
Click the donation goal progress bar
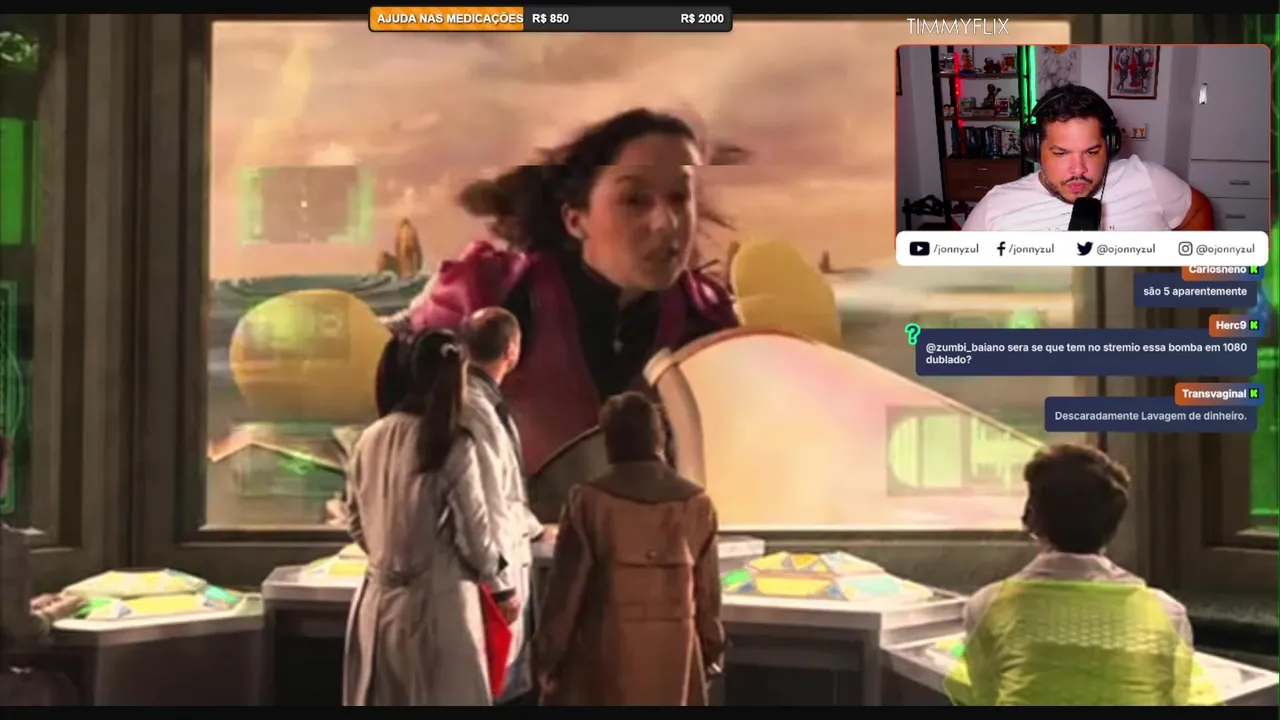(550, 18)
